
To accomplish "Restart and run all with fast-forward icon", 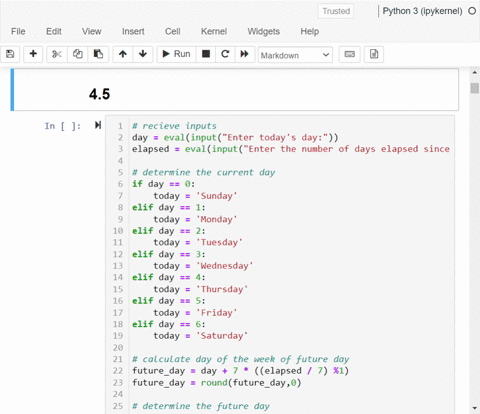I will click(x=245, y=54).
